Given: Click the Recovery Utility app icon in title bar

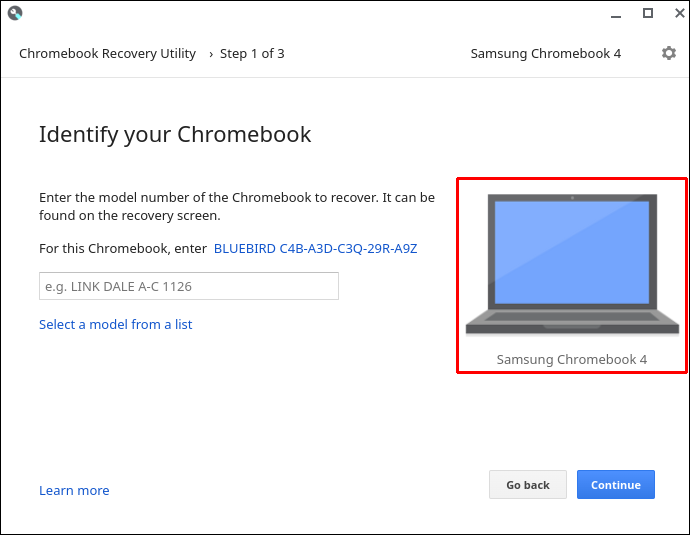Looking at the screenshot, I should point(15,13).
